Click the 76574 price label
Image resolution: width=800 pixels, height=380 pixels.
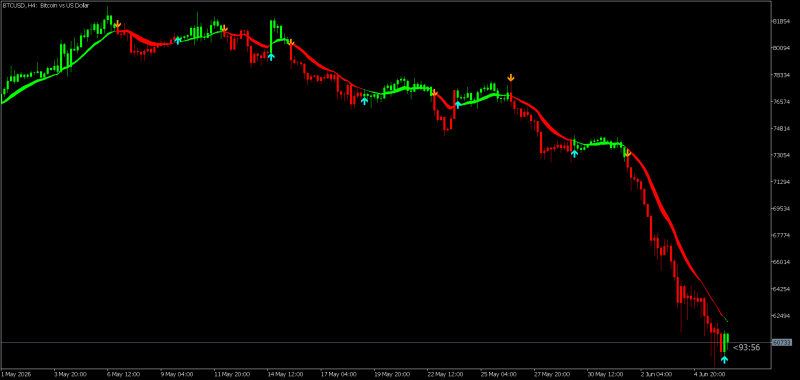[x=782, y=102]
